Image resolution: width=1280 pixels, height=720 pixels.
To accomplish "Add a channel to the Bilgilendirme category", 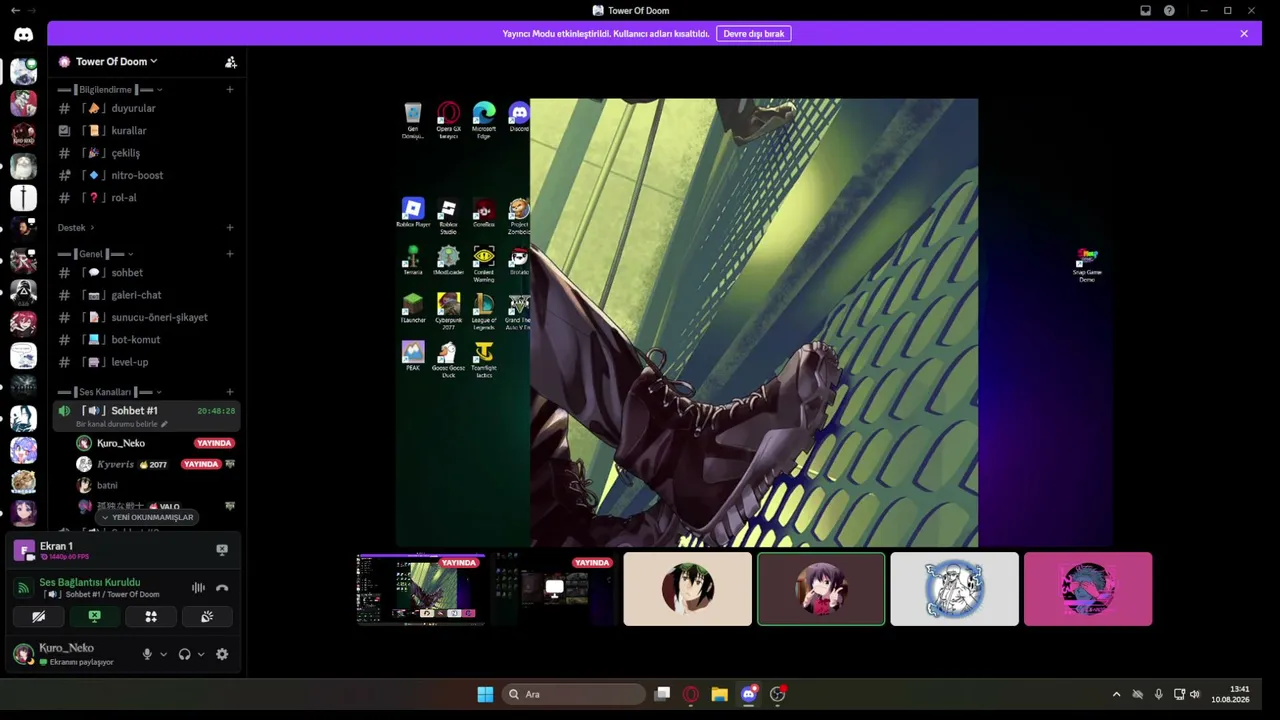I will [230, 90].
